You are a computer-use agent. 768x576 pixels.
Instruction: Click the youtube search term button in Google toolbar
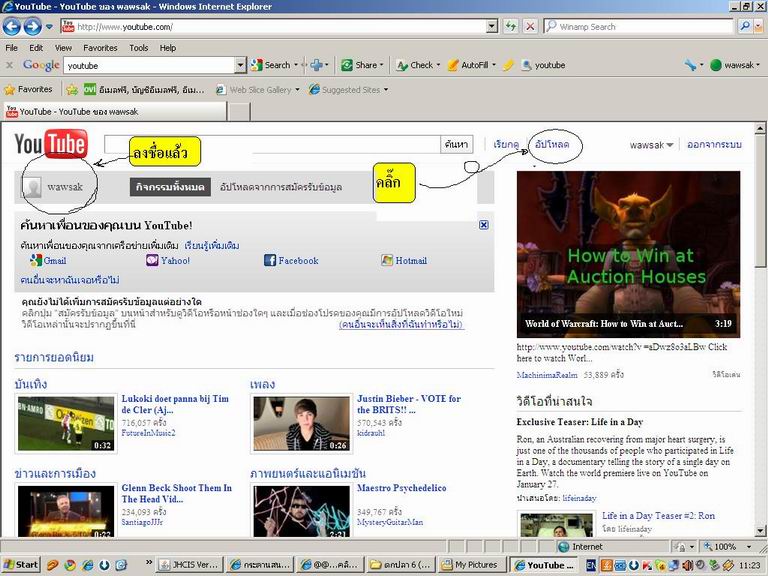[x=544, y=65]
